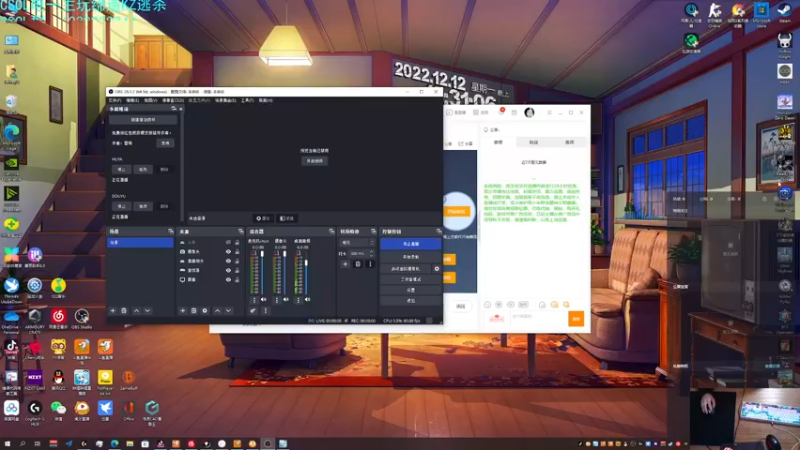Lock the gamepad-icon source
The height and width of the screenshot is (450, 800).
point(237,270)
